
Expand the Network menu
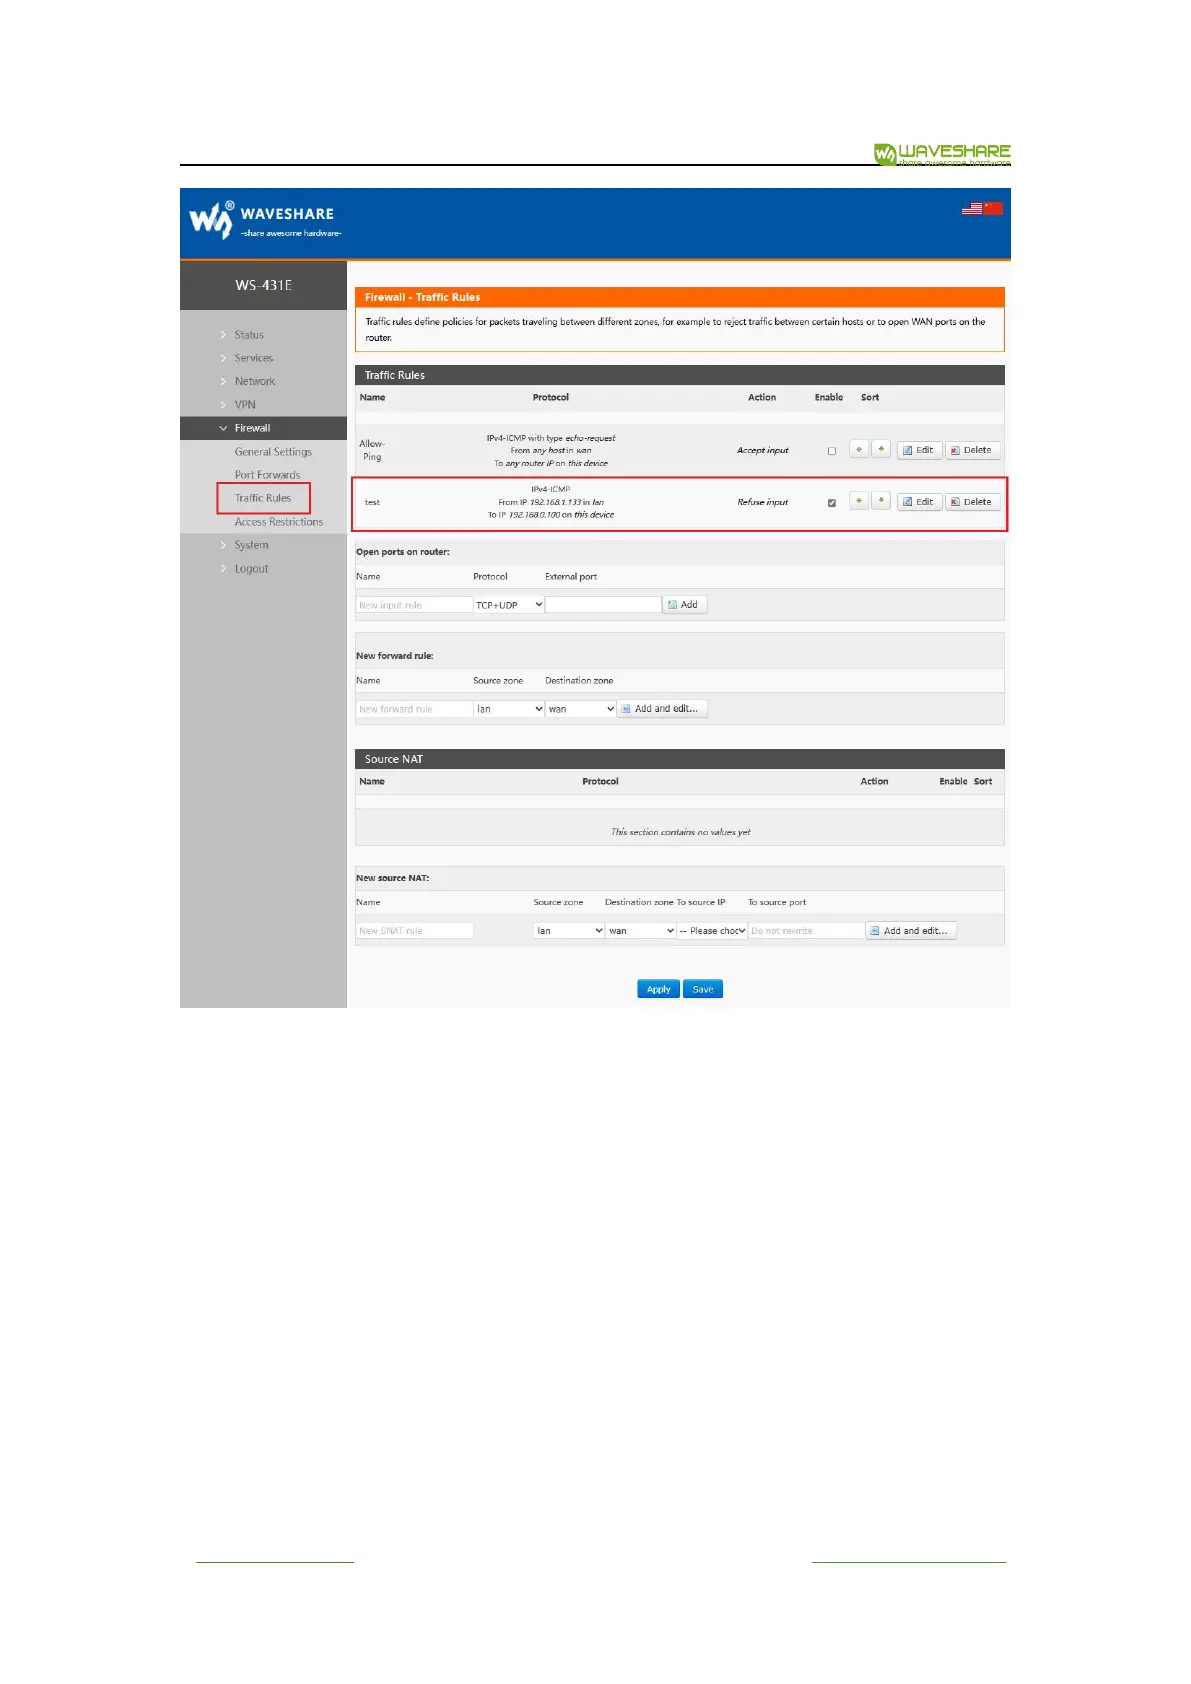pyautogui.click(x=254, y=381)
